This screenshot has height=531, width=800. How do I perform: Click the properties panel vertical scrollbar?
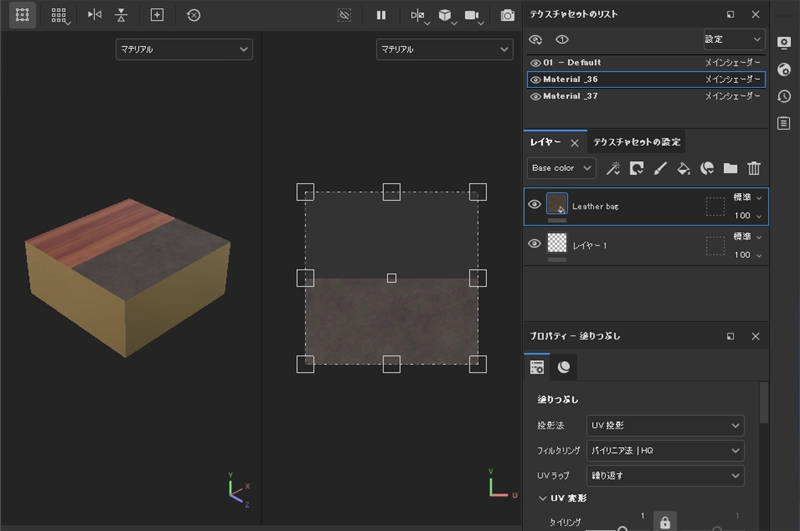[764, 403]
